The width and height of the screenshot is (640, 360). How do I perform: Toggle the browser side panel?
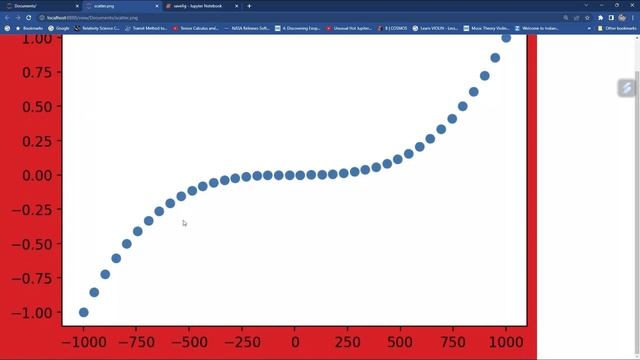point(611,18)
